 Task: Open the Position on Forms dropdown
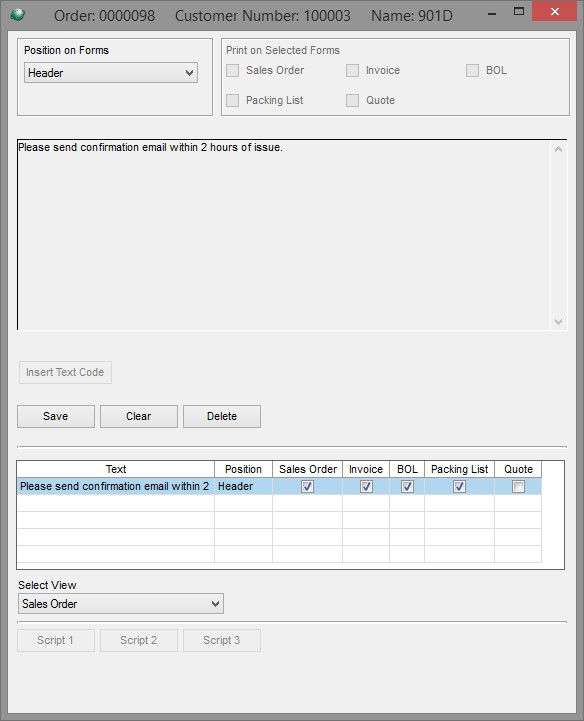[x=111, y=73]
